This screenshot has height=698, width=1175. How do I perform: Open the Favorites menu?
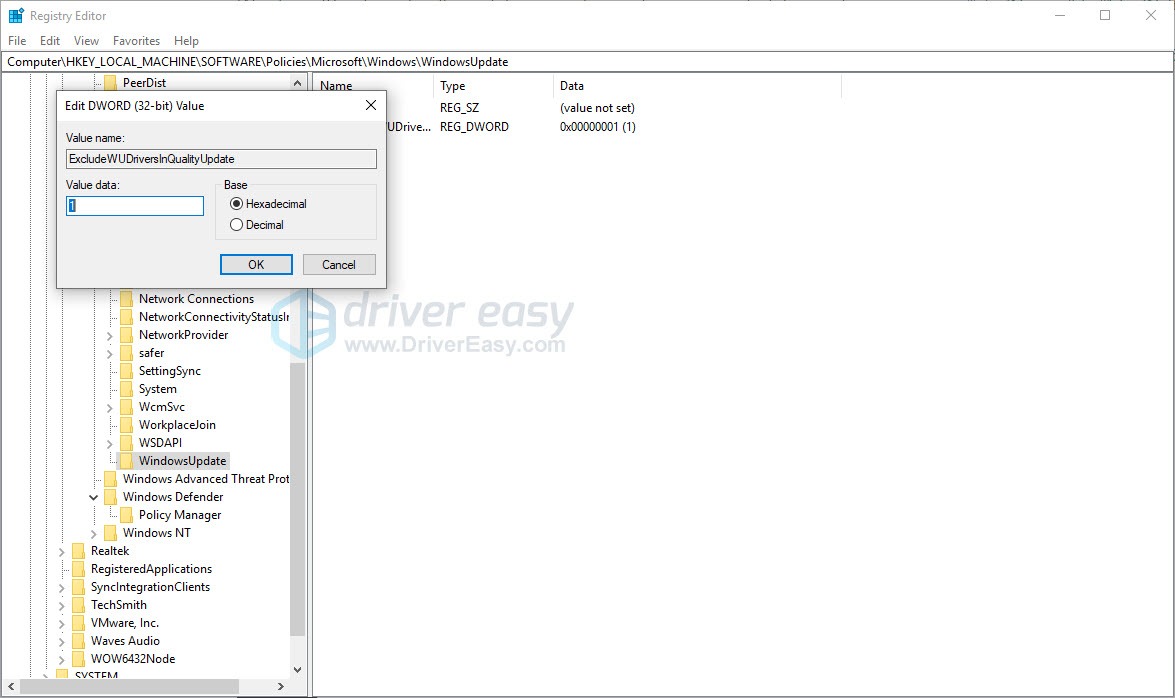(x=136, y=40)
